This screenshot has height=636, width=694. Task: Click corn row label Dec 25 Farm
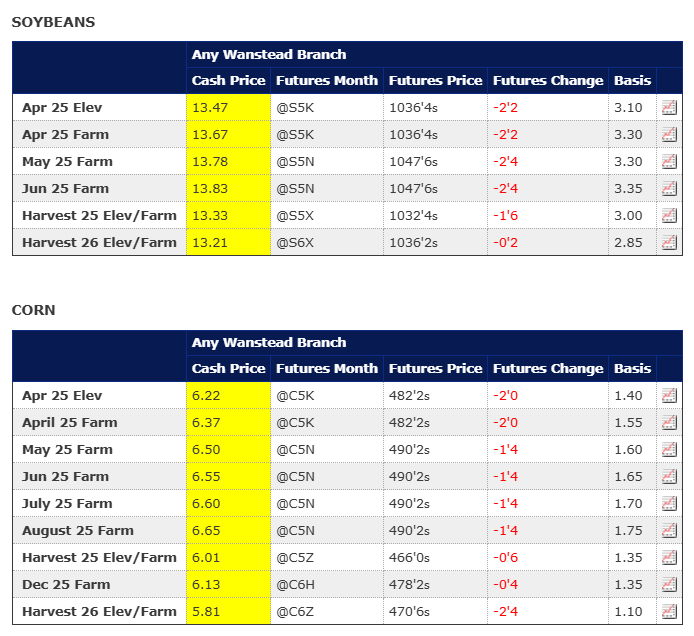coord(66,584)
